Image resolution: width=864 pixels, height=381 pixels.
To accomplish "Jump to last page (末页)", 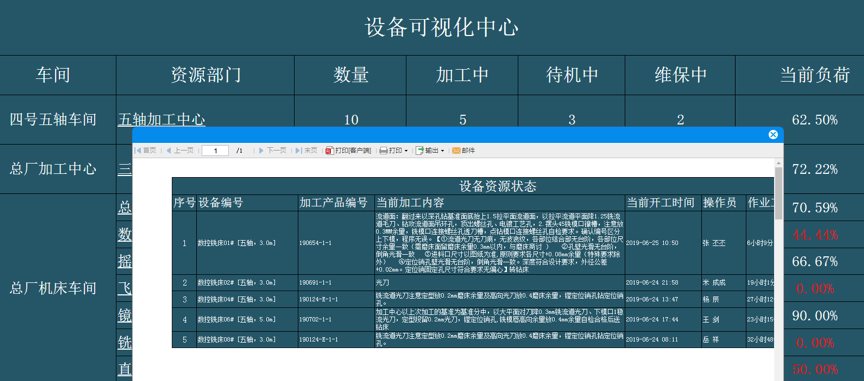I will [306, 150].
